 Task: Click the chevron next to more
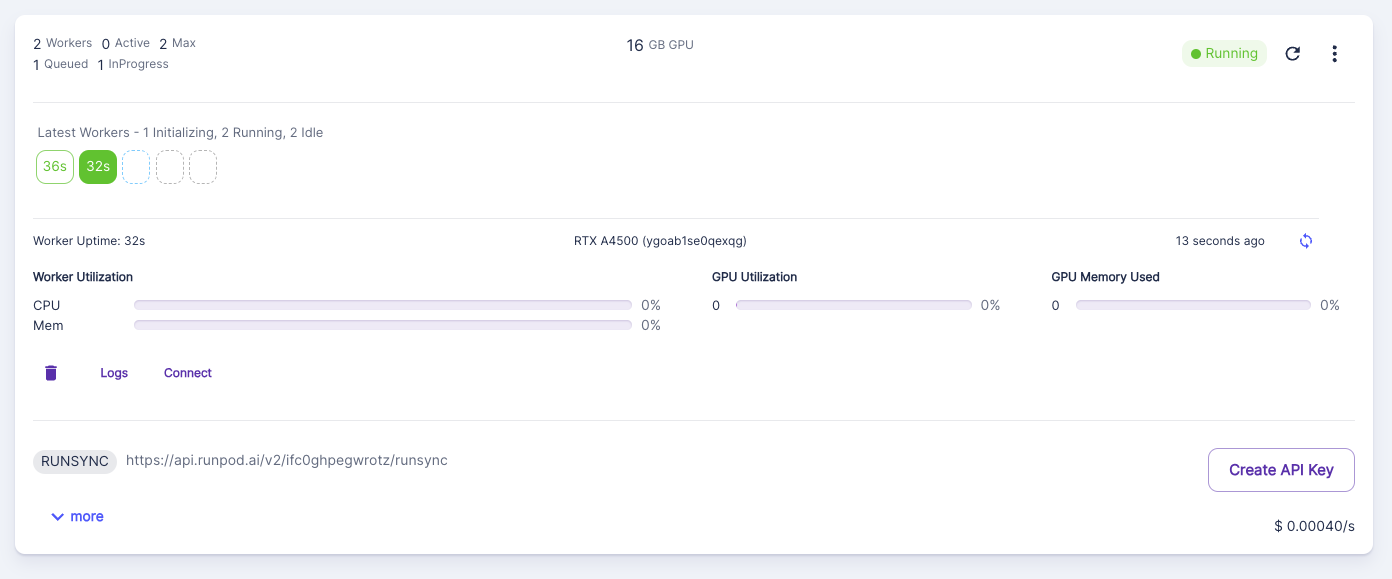(x=58, y=517)
